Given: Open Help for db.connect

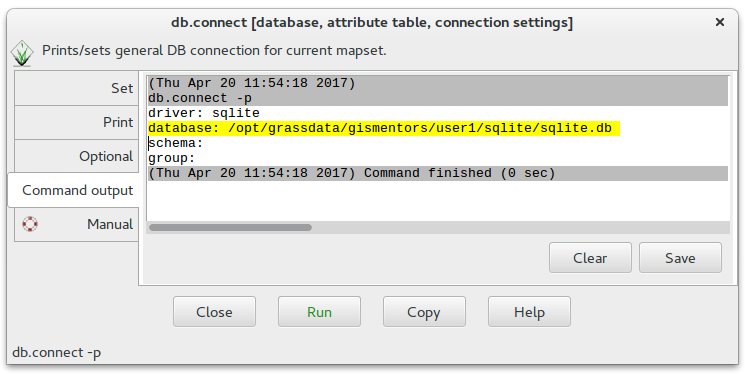Looking at the screenshot, I should [529, 312].
